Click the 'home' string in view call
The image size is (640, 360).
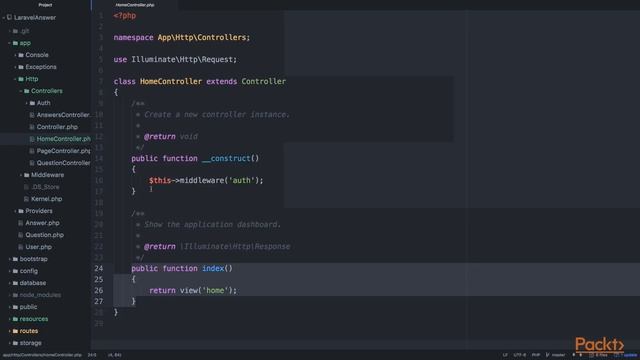coord(215,291)
